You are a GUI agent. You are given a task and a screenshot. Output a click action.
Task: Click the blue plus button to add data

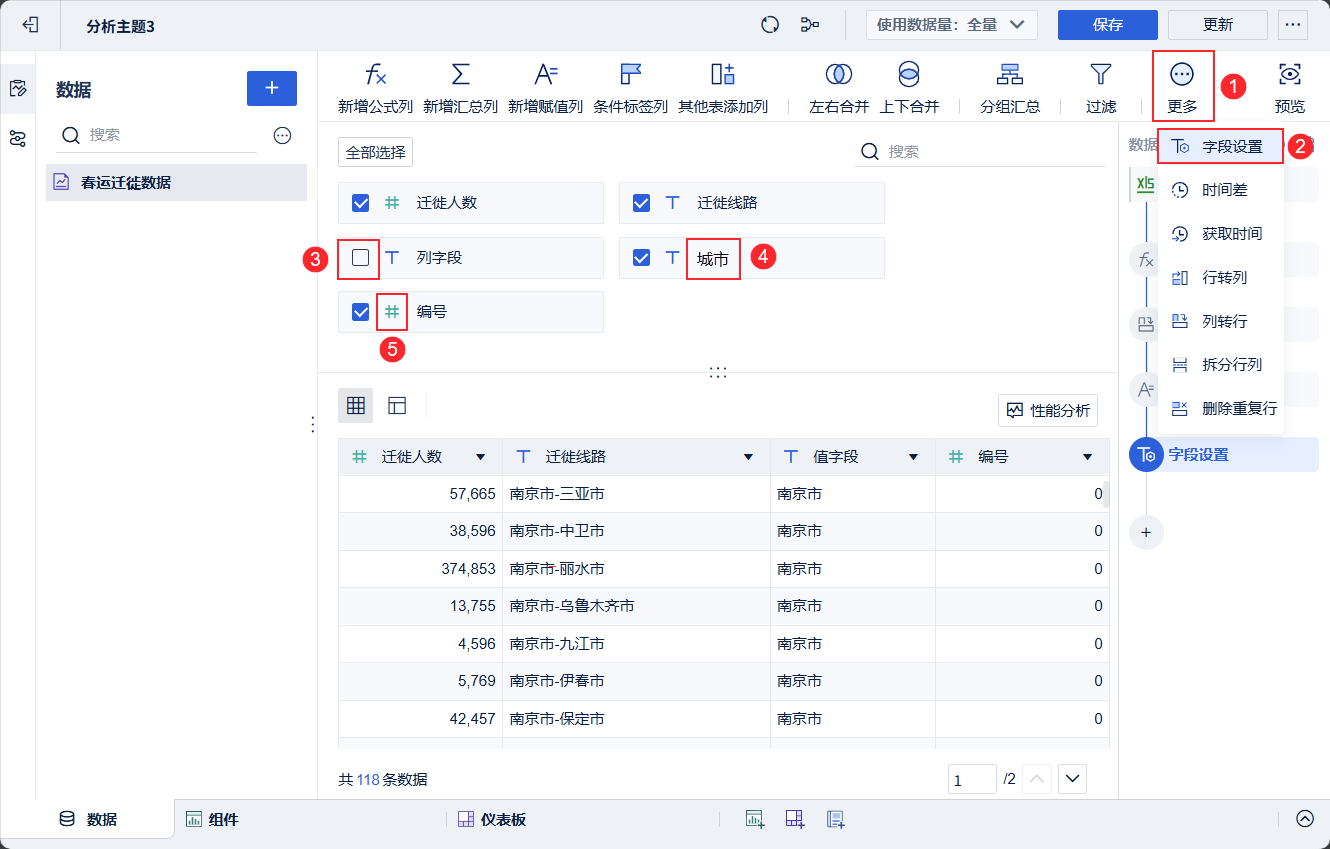[x=272, y=88]
